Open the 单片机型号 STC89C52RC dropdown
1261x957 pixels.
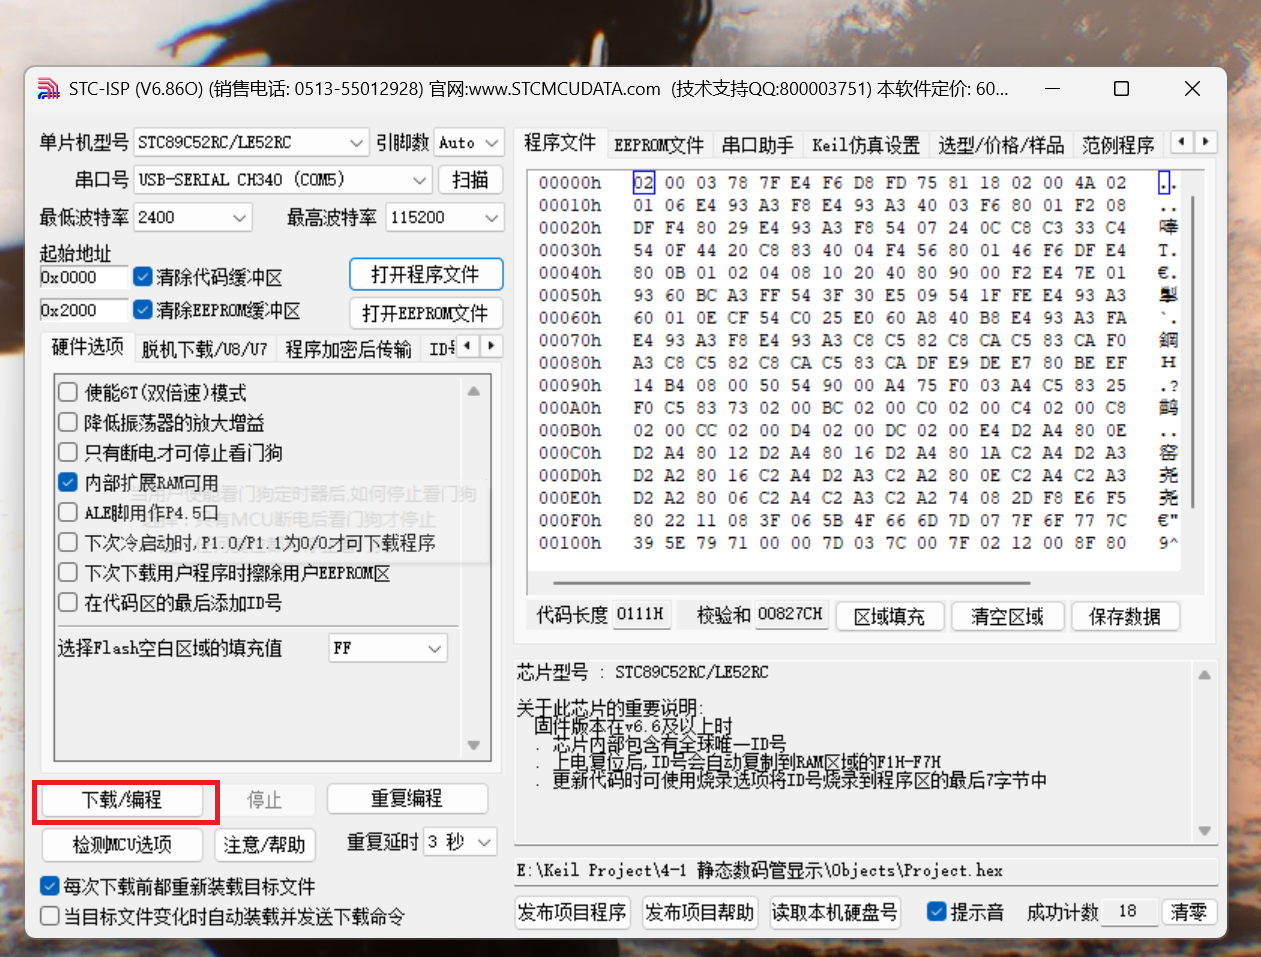251,143
